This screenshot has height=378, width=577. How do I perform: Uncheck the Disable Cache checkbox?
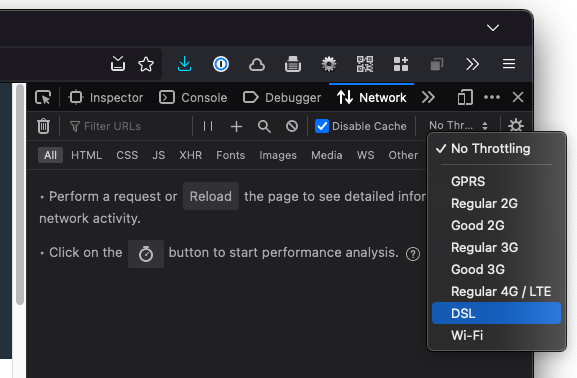[x=322, y=126]
